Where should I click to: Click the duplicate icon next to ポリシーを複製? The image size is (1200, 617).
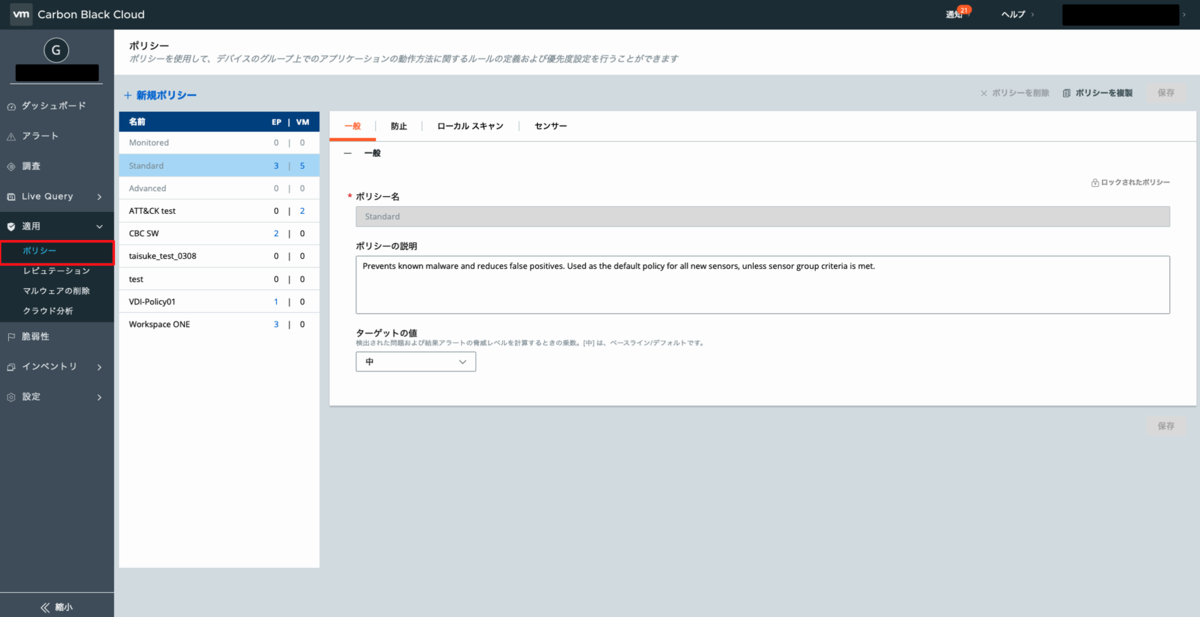[x=1067, y=93]
